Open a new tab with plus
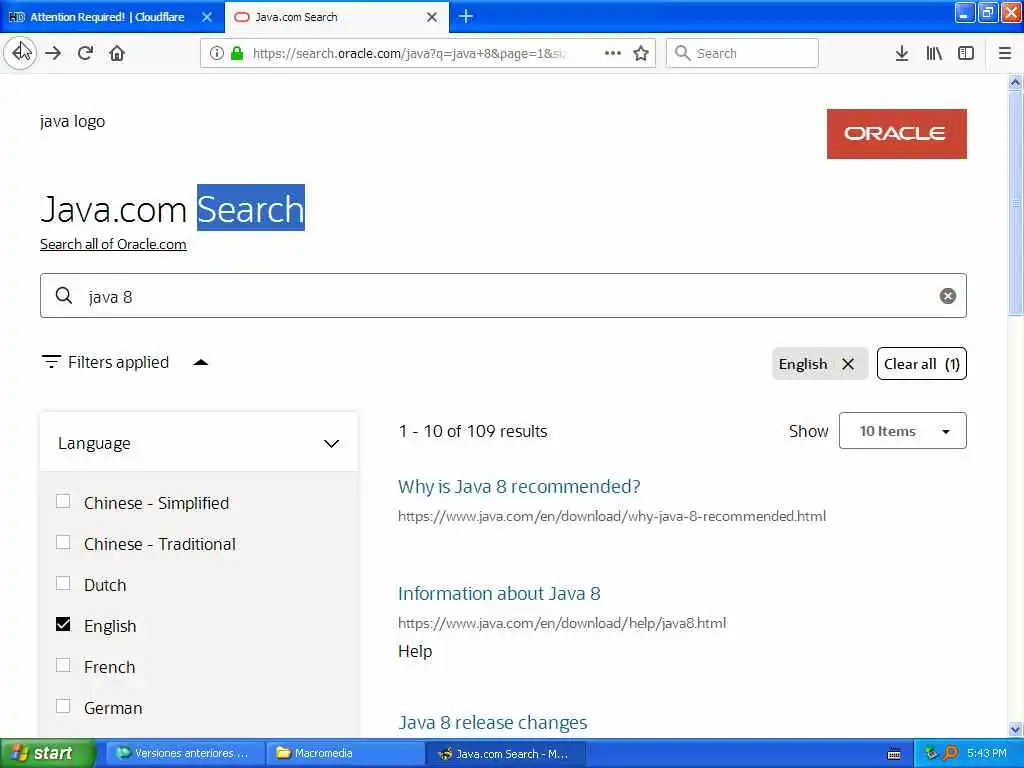Screen dimensions: 1024x768 tap(466, 16)
